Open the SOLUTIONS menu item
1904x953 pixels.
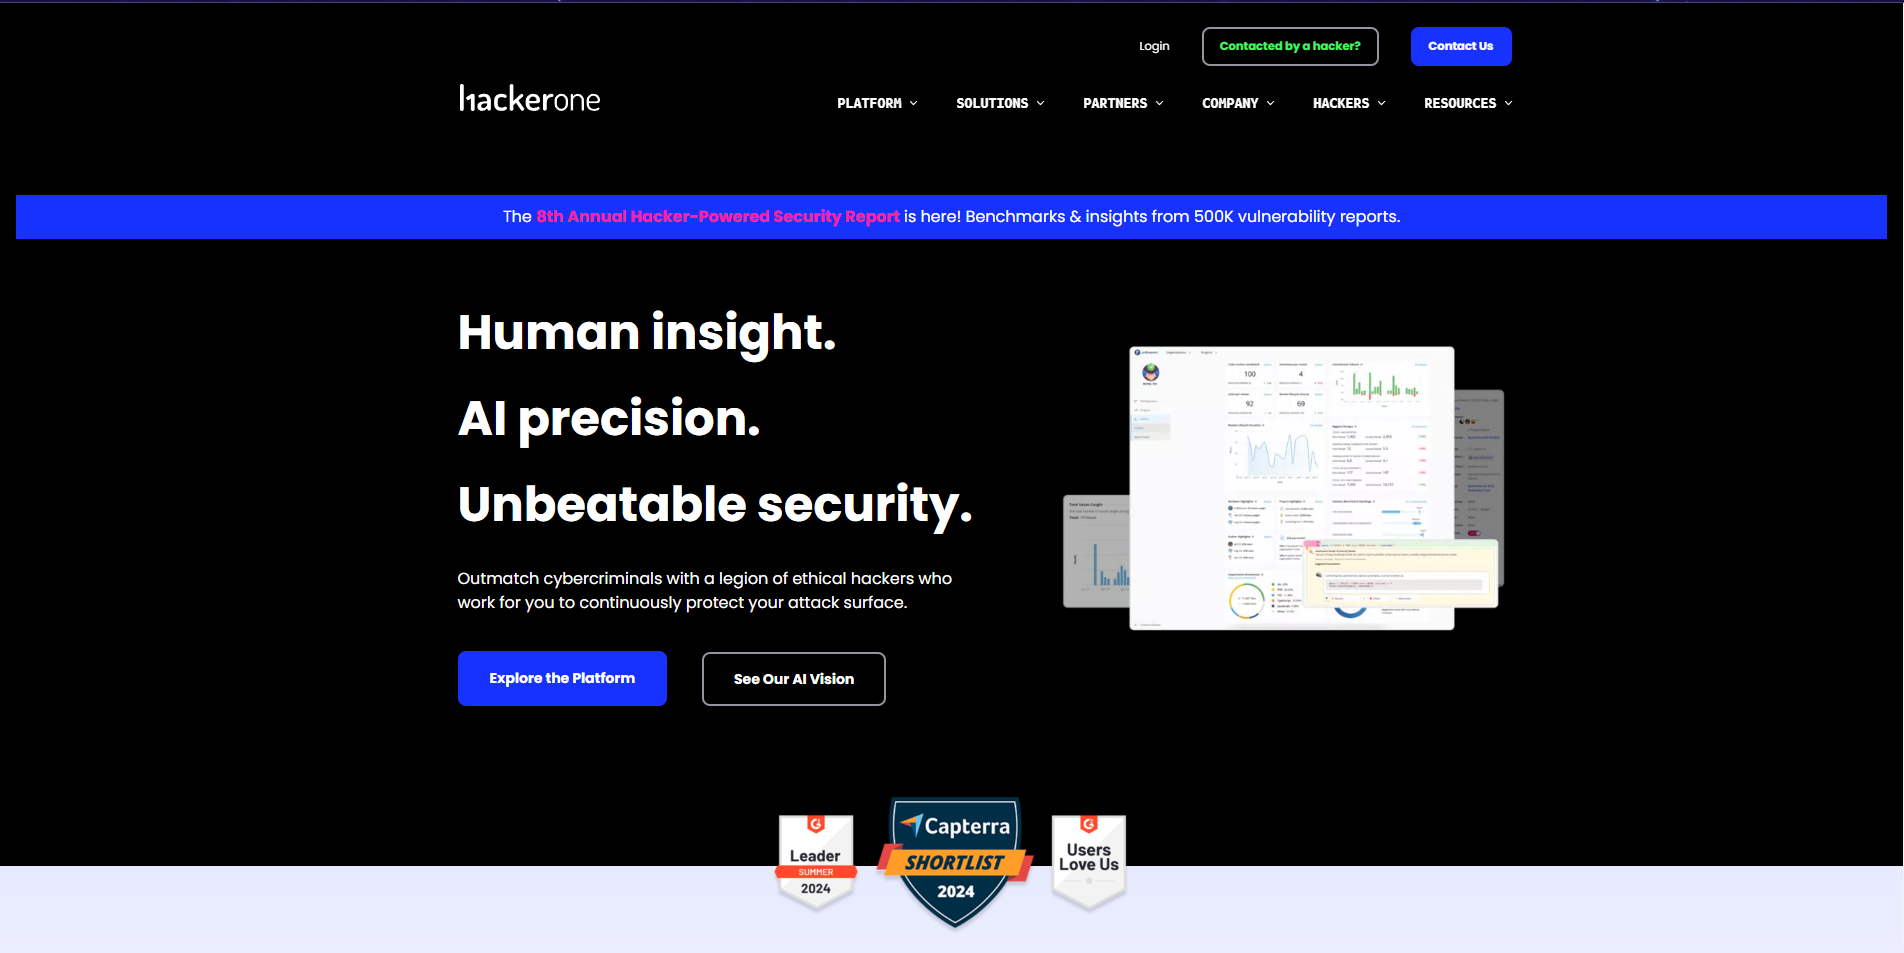click(992, 103)
